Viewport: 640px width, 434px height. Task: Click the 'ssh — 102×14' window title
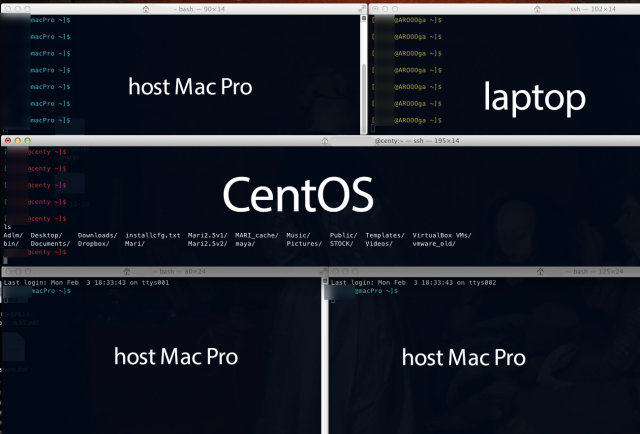[593, 9]
